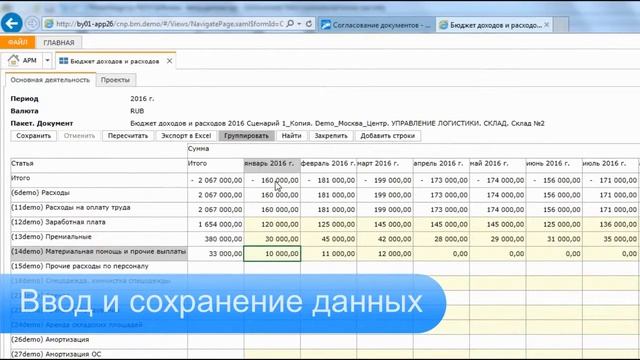Click the Найти button
This screenshot has height=360, width=640.
(291, 136)
